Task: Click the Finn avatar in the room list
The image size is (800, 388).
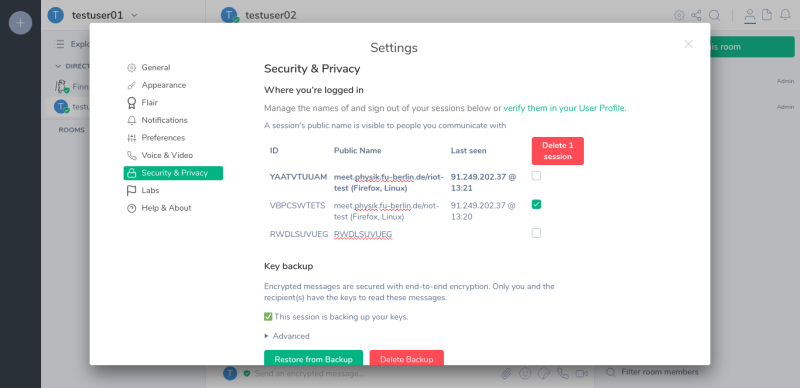Action: (x=62, y=86)
